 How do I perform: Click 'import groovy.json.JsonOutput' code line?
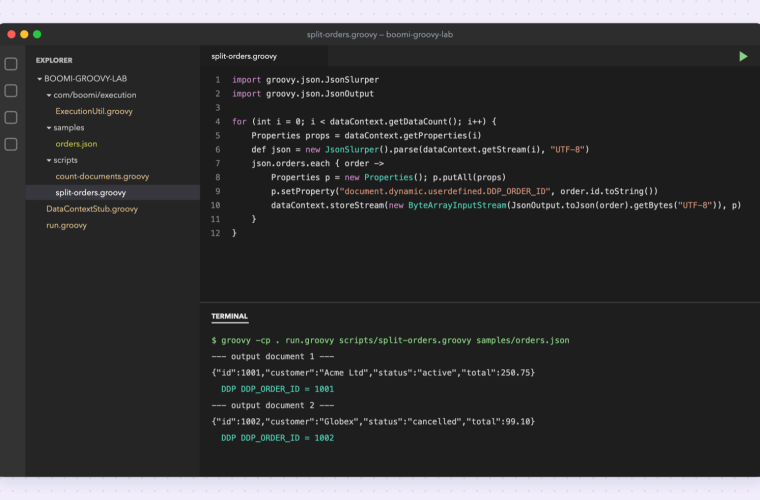(303, 94)
